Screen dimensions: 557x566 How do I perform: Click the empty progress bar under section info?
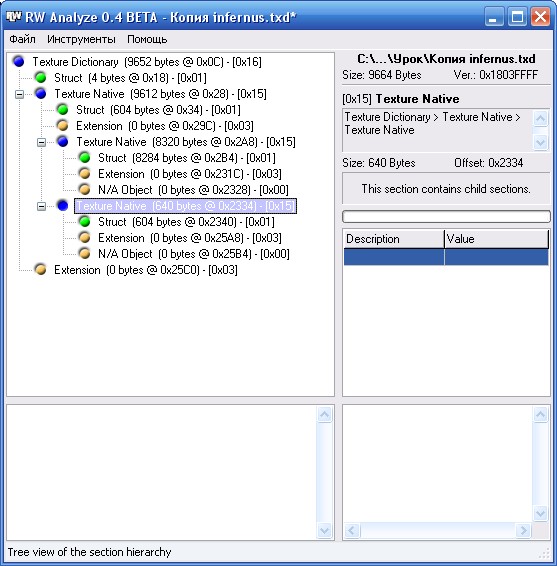click(446, 217)
